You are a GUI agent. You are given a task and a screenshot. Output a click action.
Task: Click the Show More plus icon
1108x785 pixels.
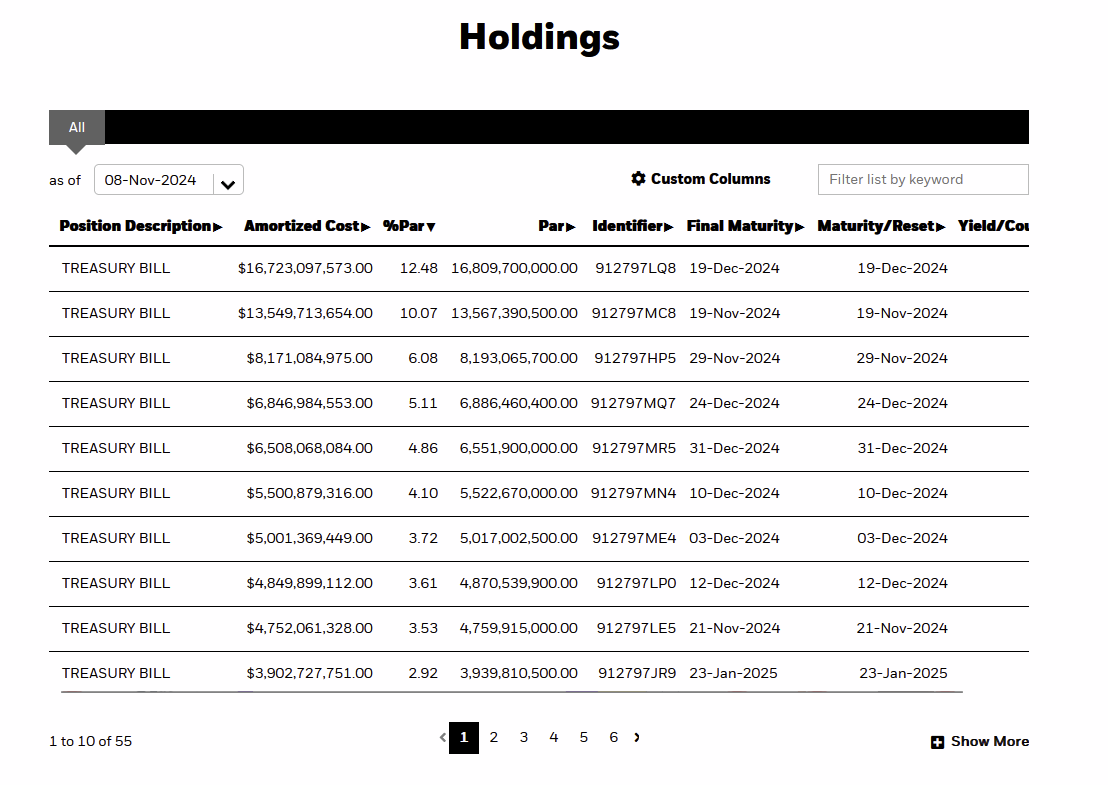(x=937, y=742)
